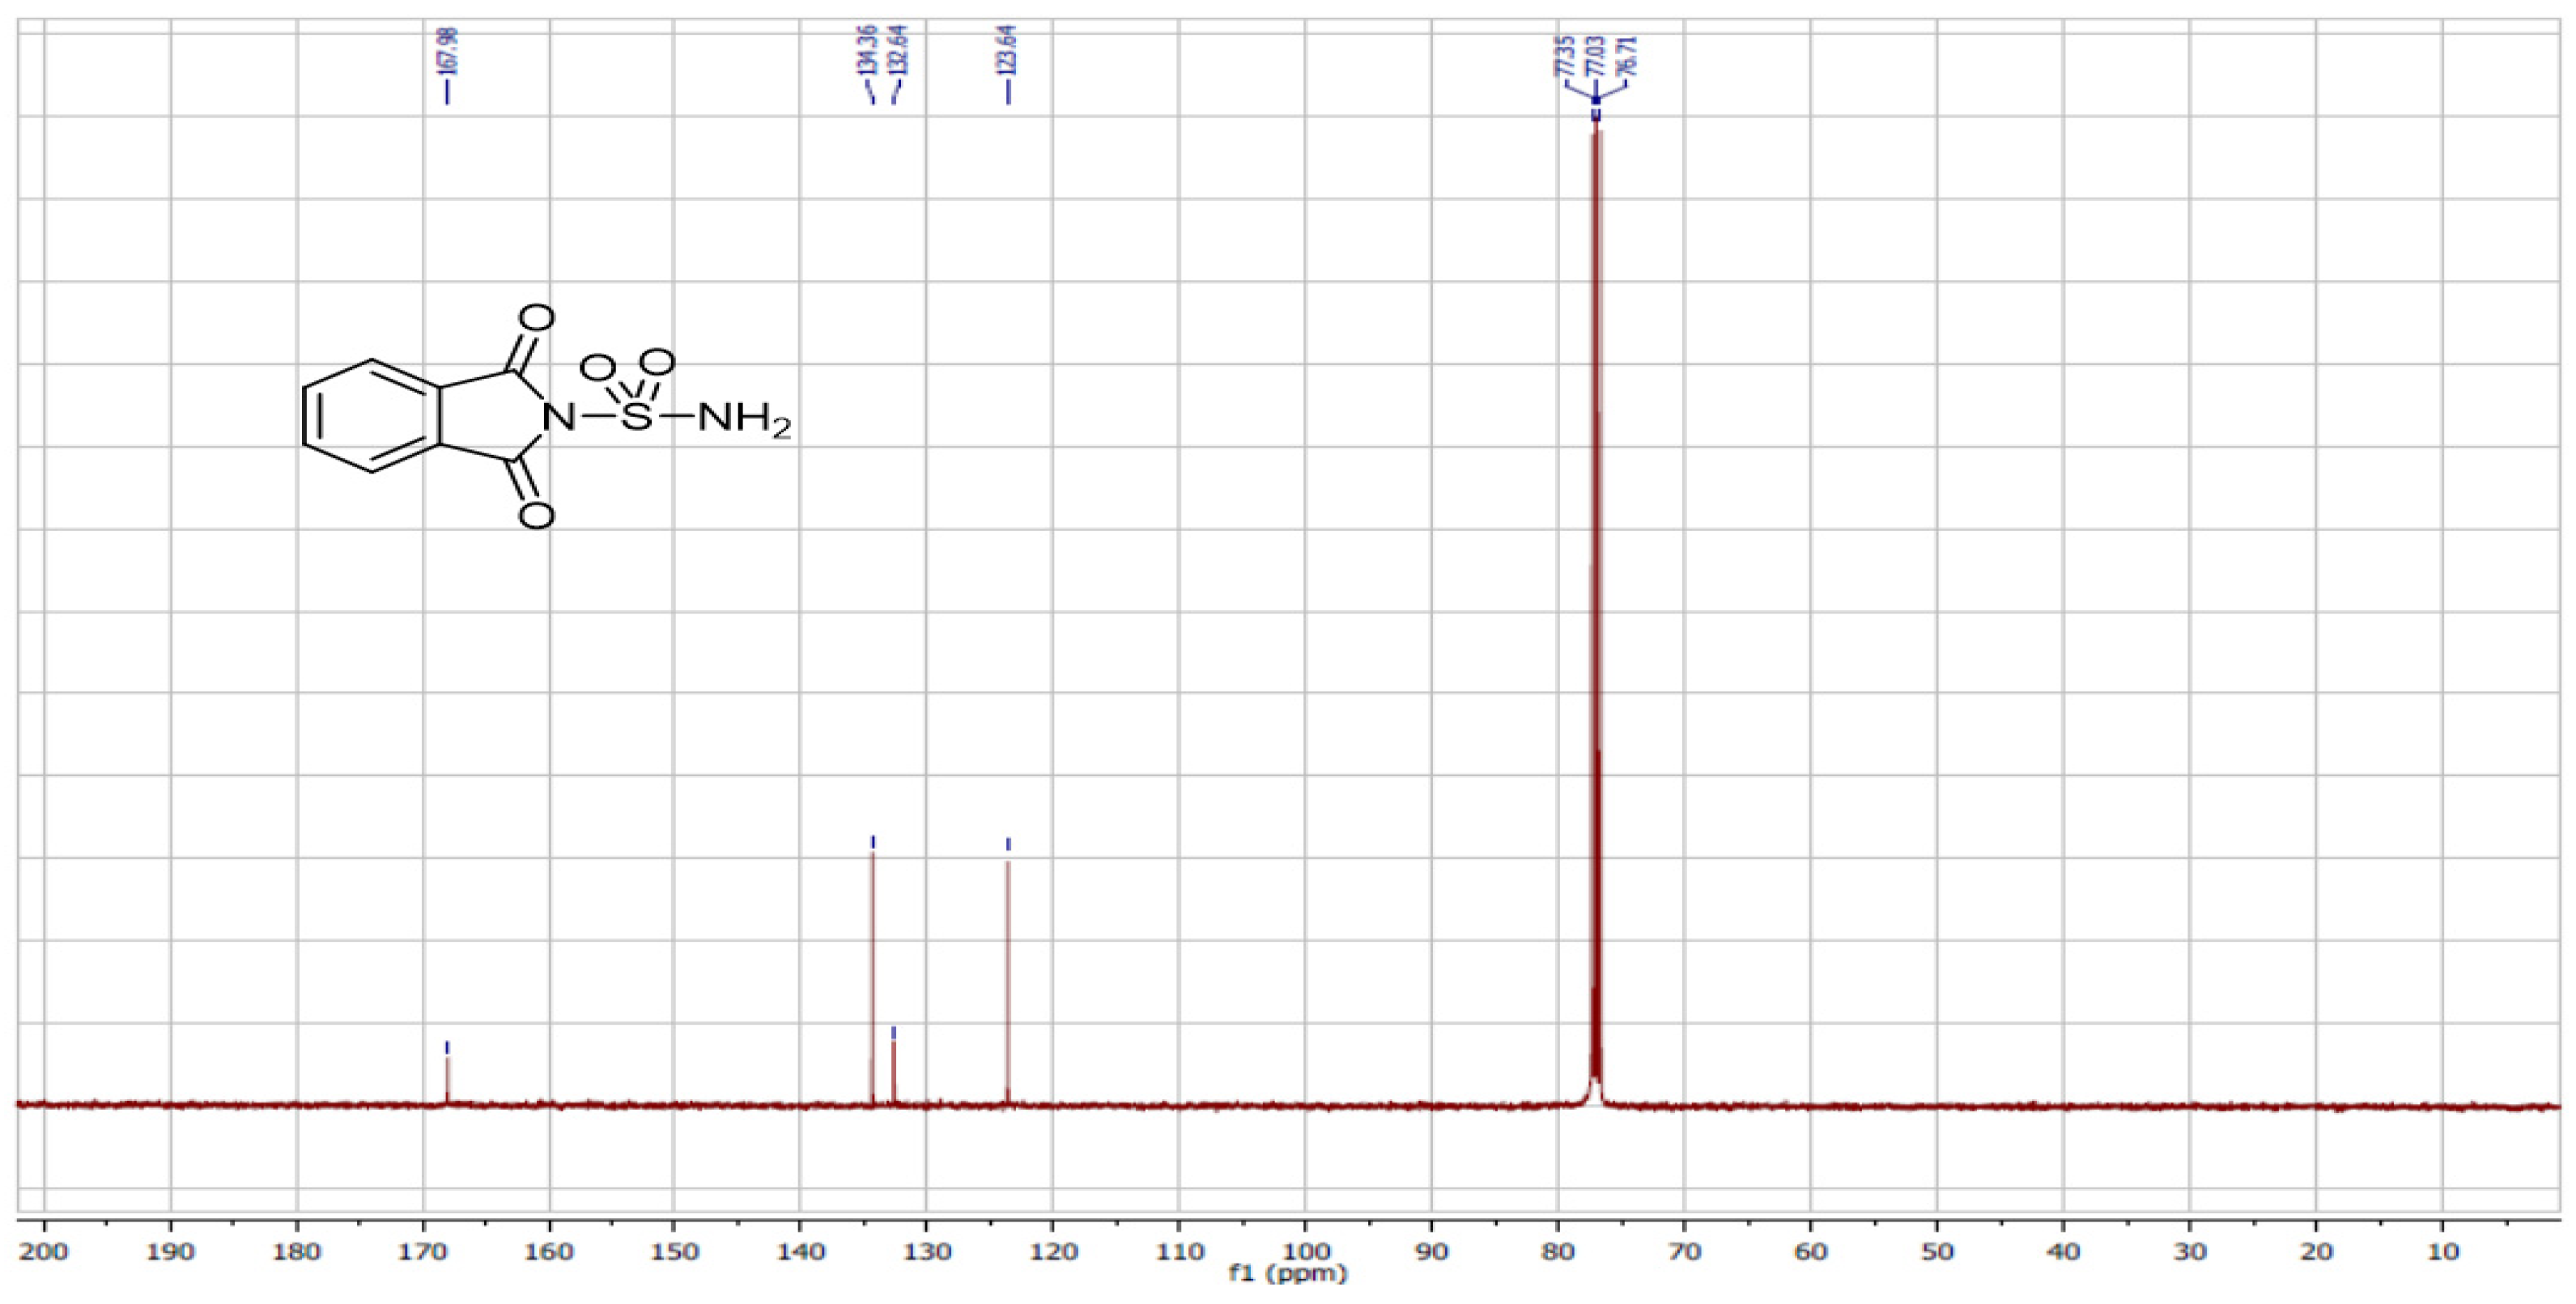2576x1304 pixels.
Task: Click the 132.64 peak label at top
Action: coord(899,50)
